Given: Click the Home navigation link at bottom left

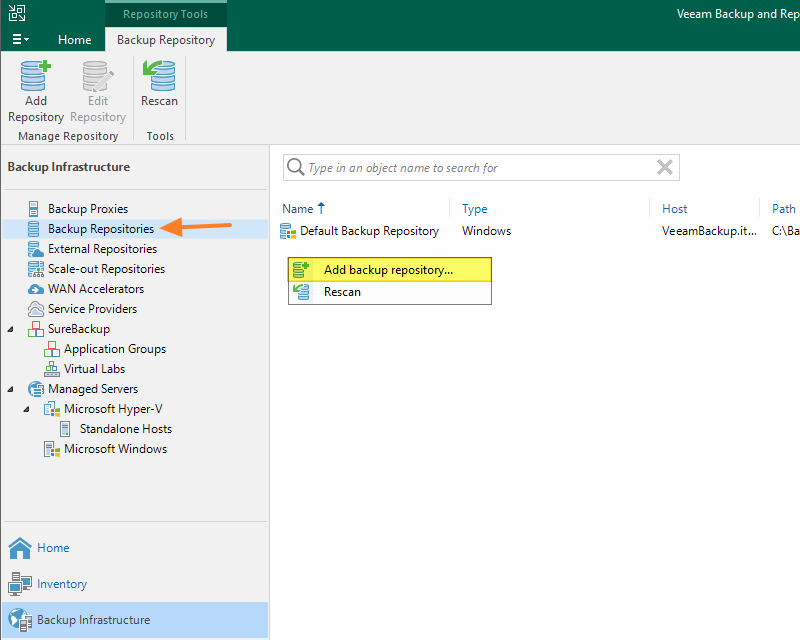Looking at the screenshot, I should (x=48, y=548).
